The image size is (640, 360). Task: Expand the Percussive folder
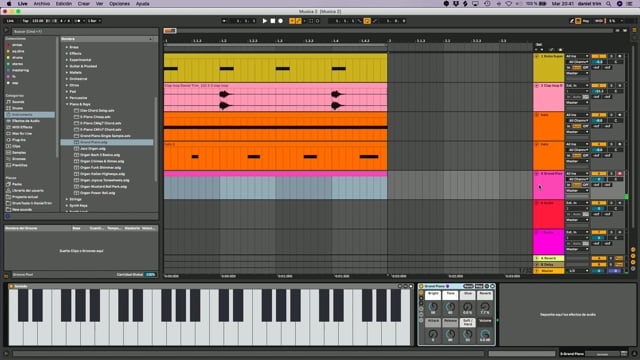tap(67, 98)
